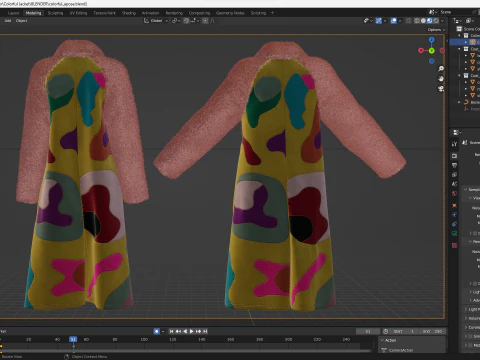Click the red X axis on navigation gizmo

421,51
